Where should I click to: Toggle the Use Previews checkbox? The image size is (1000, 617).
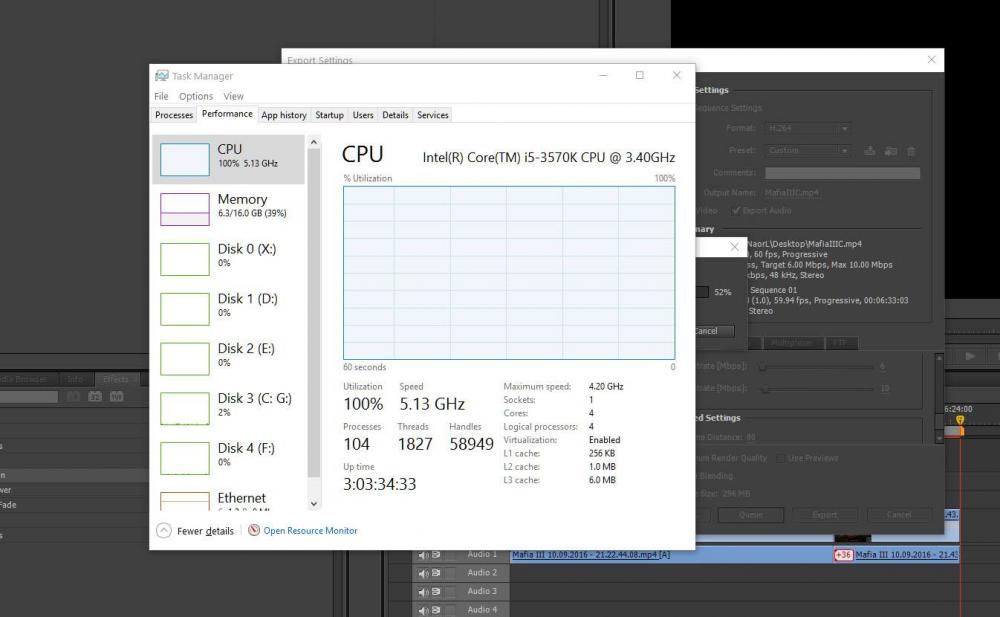[780, 458]
